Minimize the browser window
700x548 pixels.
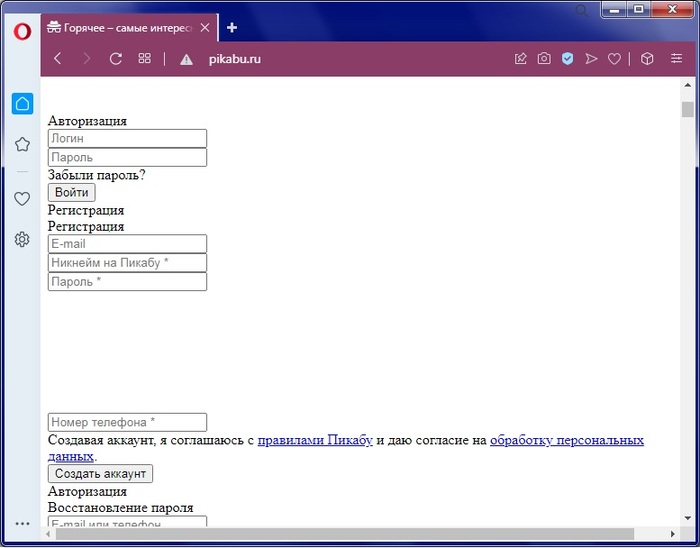tap(615, 9)
